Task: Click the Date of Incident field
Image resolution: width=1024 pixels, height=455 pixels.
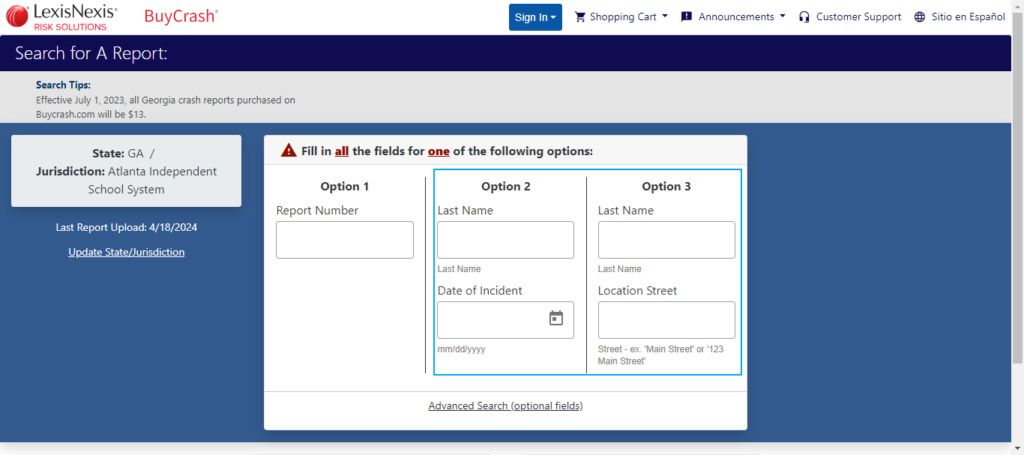Action: tap(492, 320)
